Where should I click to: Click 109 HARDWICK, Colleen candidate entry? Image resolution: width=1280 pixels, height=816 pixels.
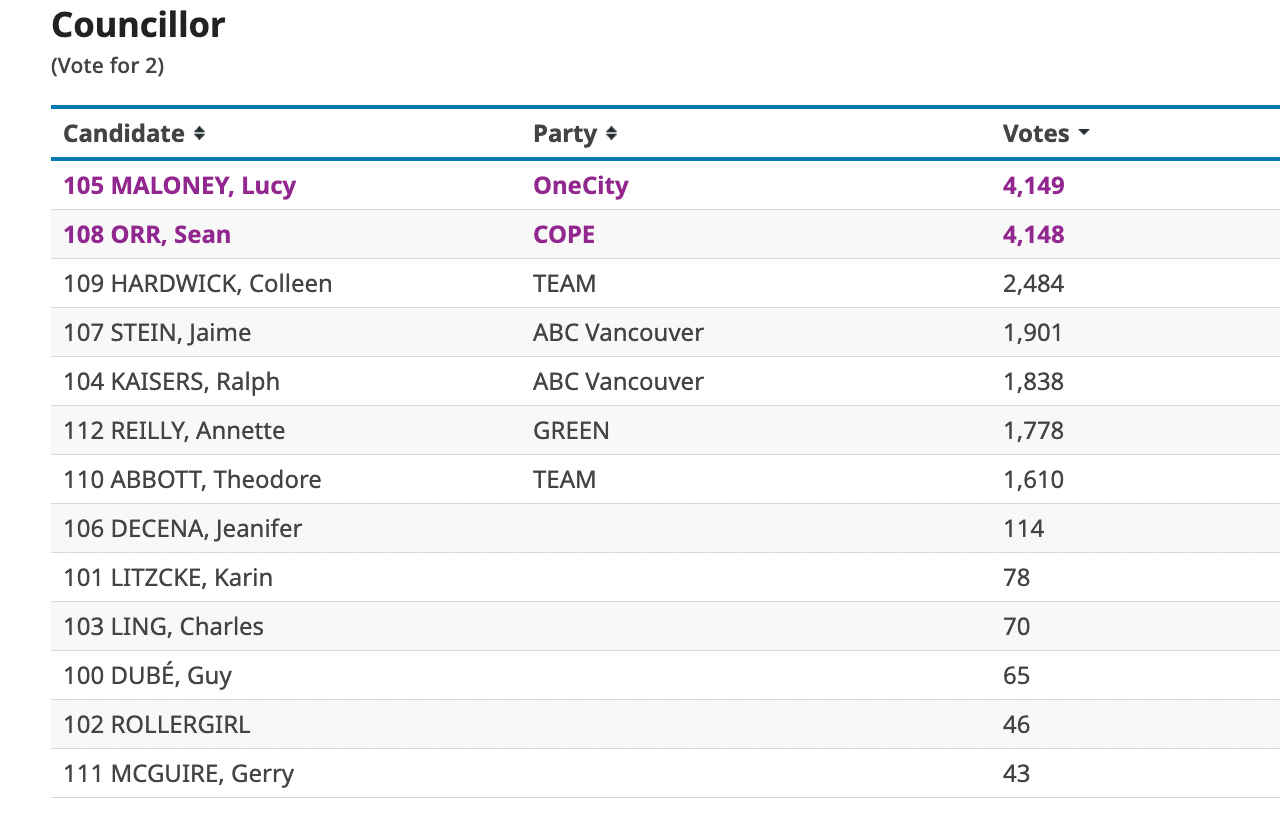pos(198,283)
